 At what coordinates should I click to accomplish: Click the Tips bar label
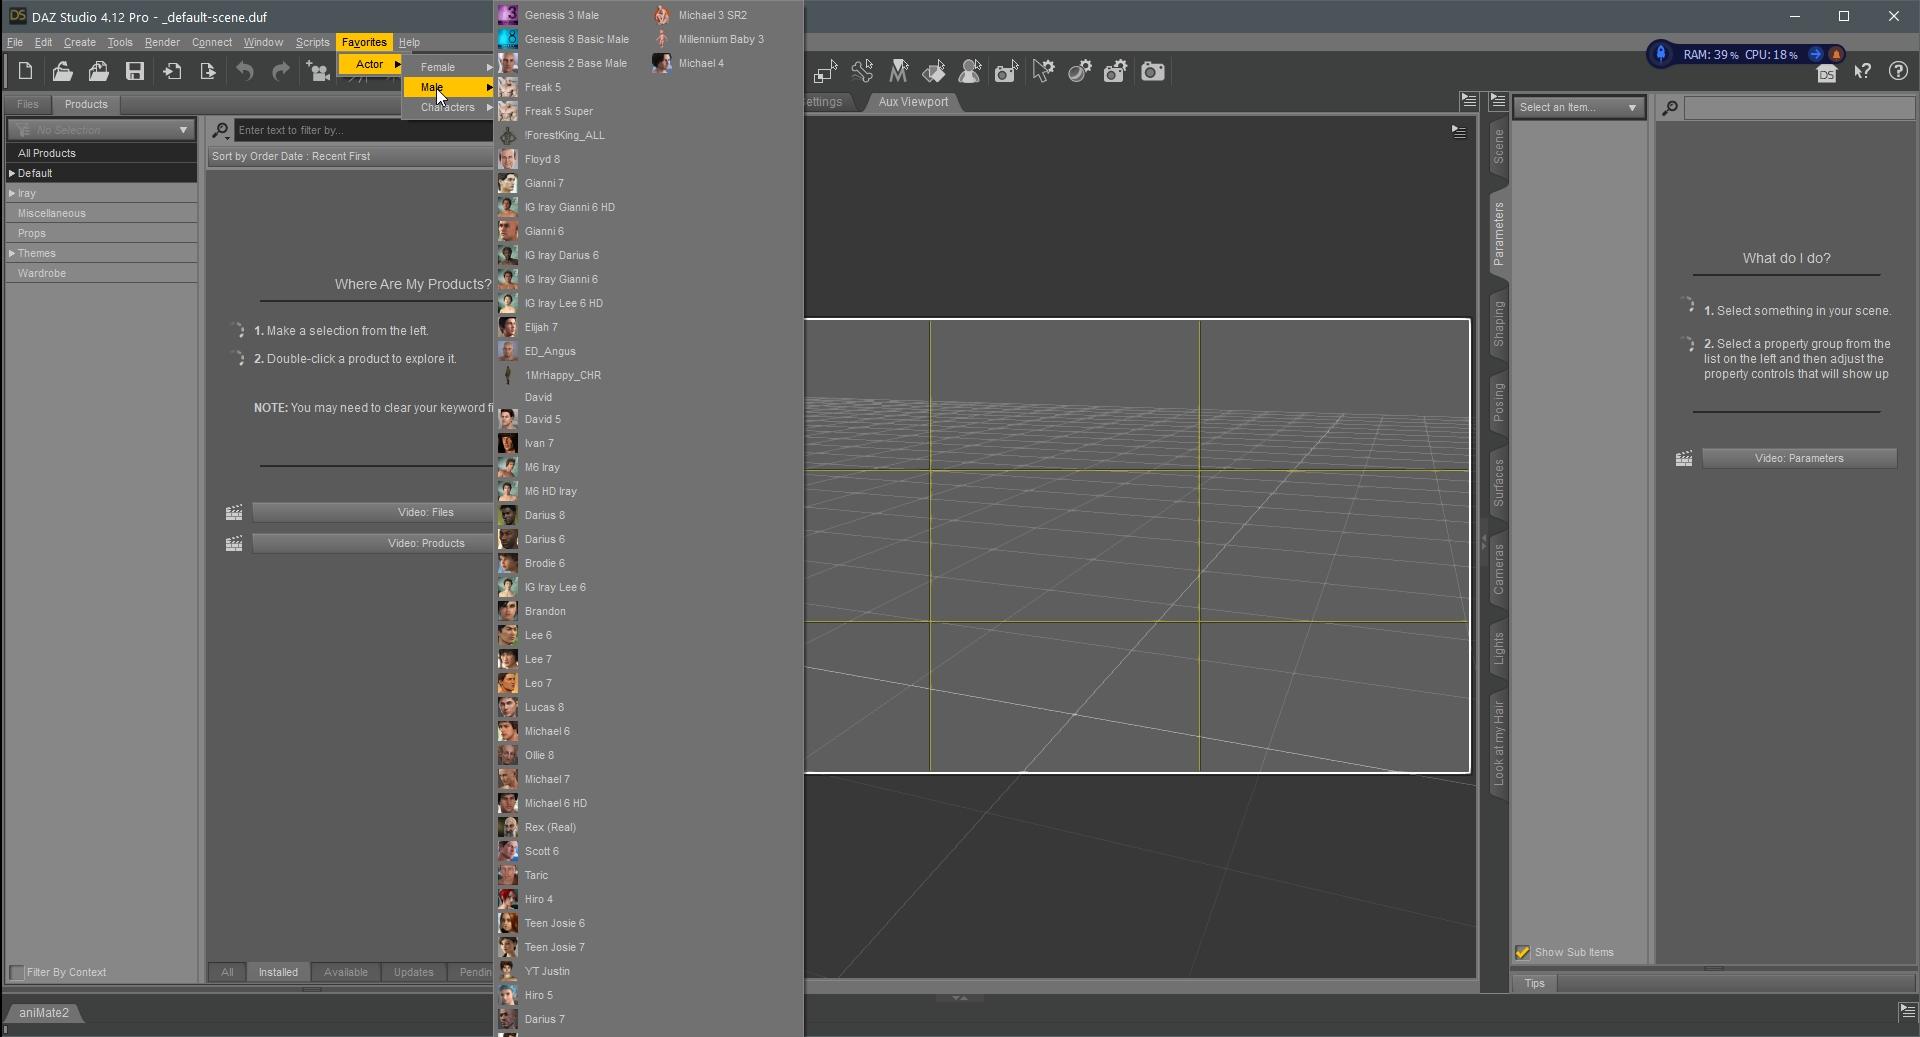(1534, 984)
